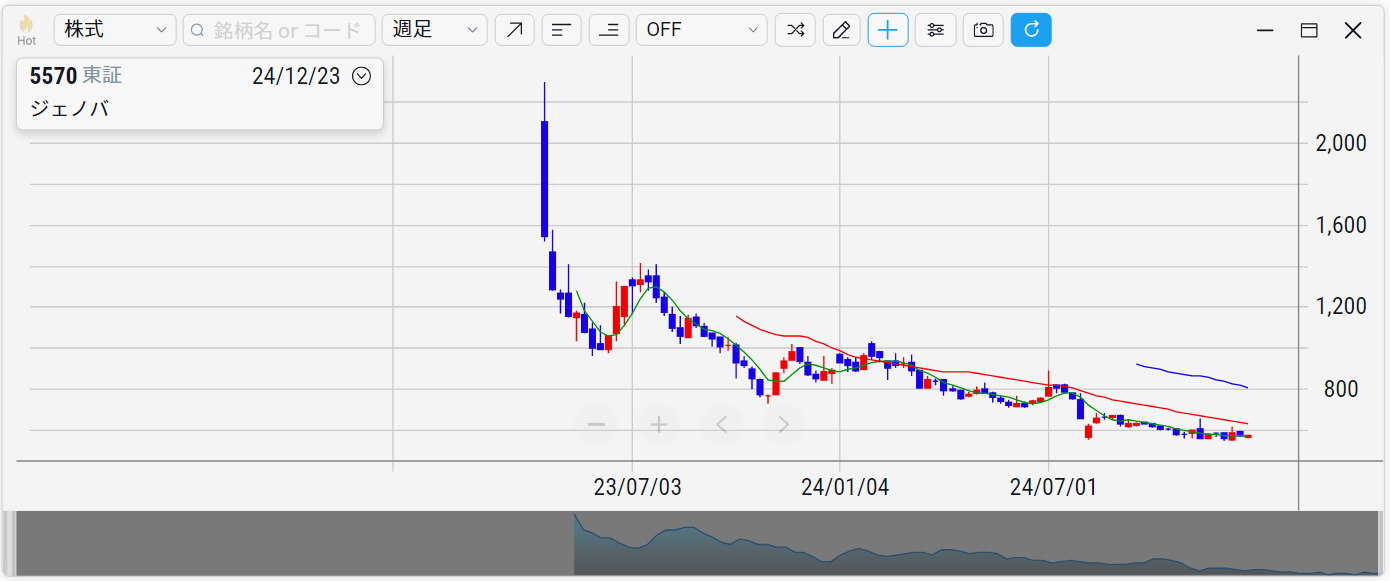Click the 24/01/04 date axis label
The image size is (1390, 581).
[x=845, y=487]
